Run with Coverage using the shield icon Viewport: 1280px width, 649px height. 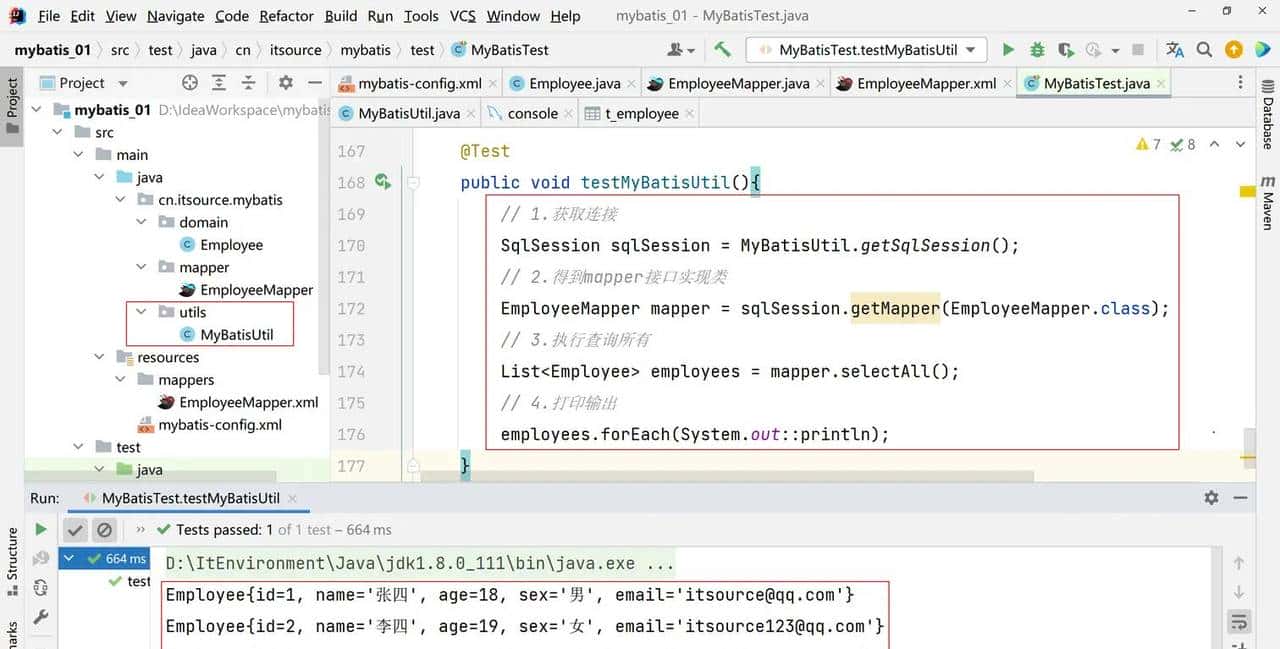1066,50
